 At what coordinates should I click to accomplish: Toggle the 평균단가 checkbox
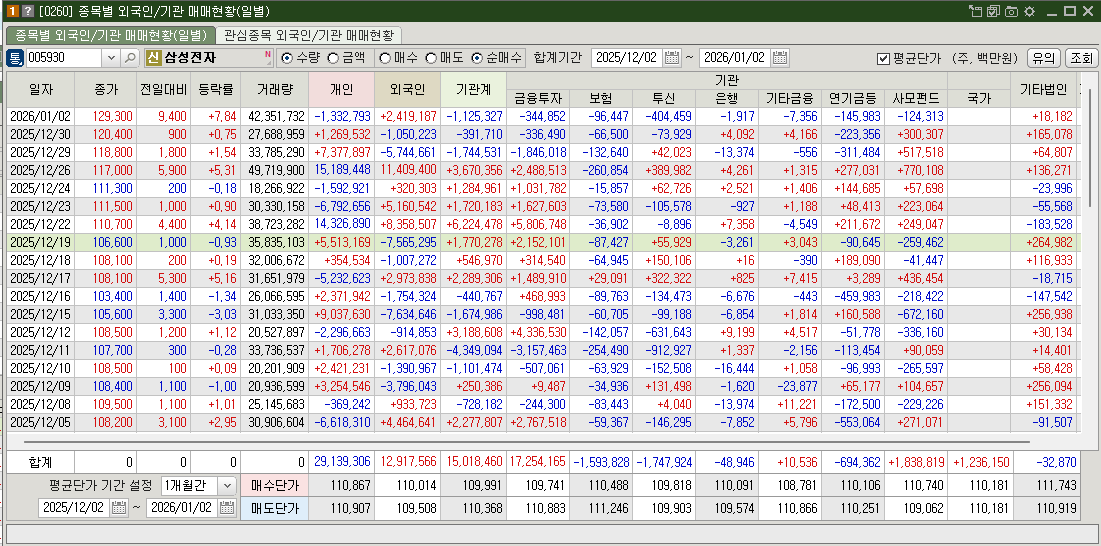(883, 58)
